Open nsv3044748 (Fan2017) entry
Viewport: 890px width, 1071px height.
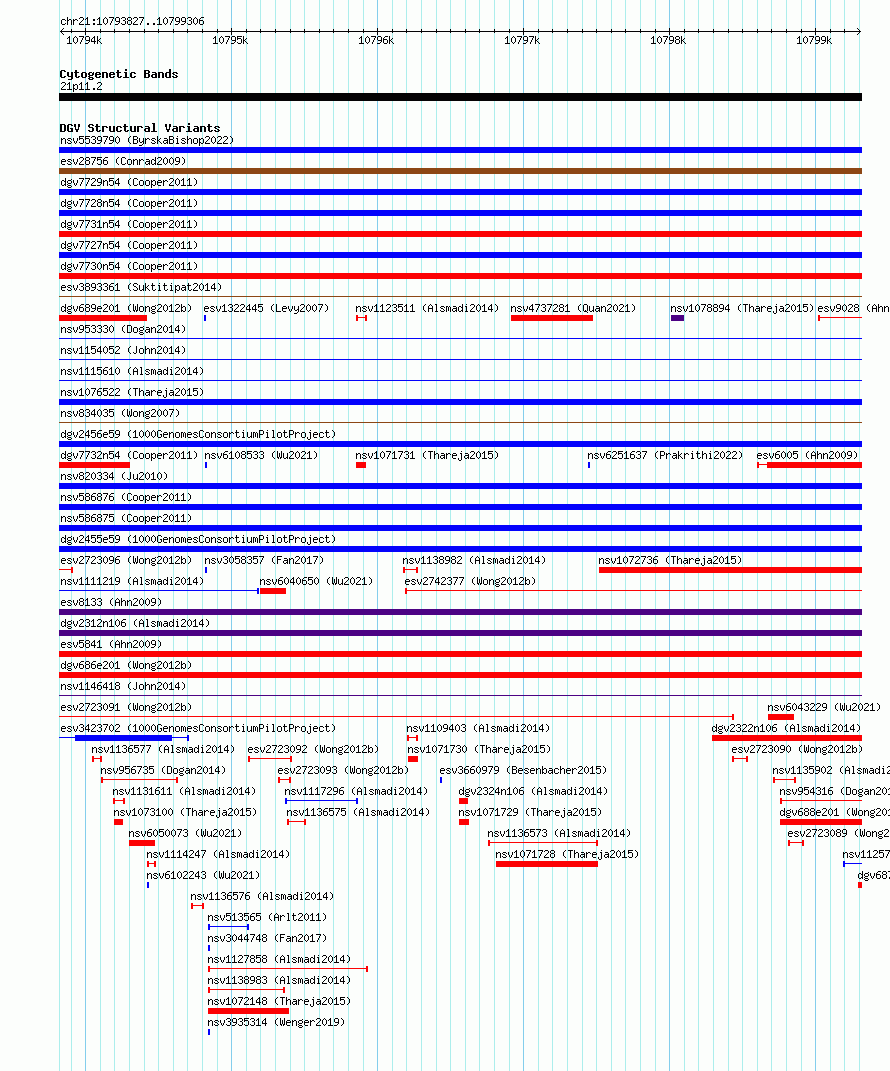pyautogui.click(x=267, y=938)
